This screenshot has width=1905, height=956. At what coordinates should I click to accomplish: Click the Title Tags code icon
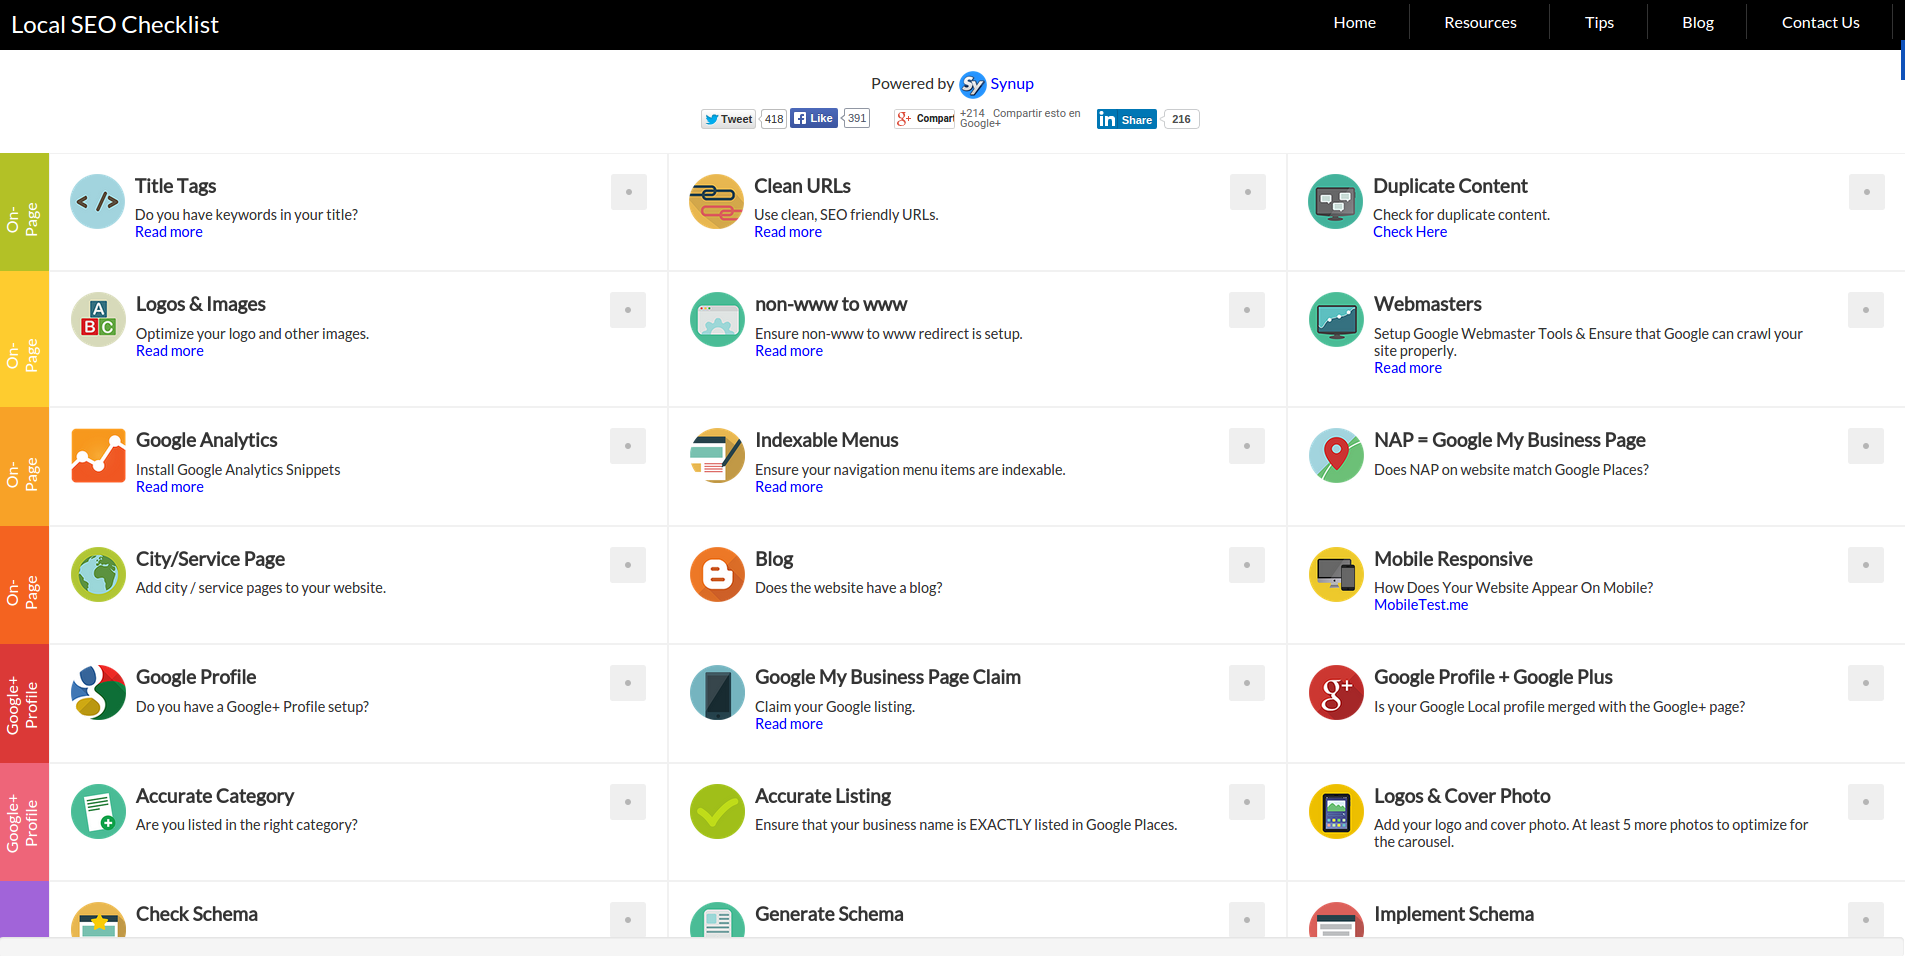point(98,201)
